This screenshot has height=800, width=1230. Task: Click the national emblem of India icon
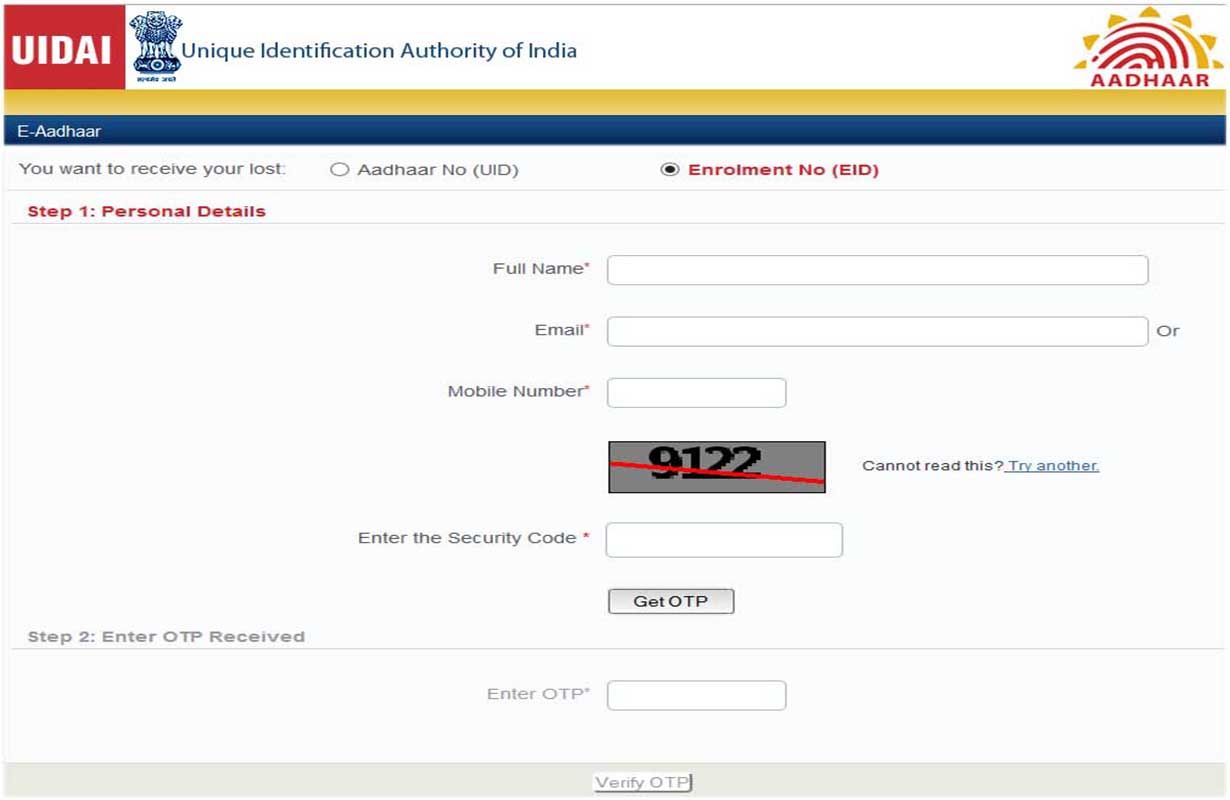tap(155, 45)
